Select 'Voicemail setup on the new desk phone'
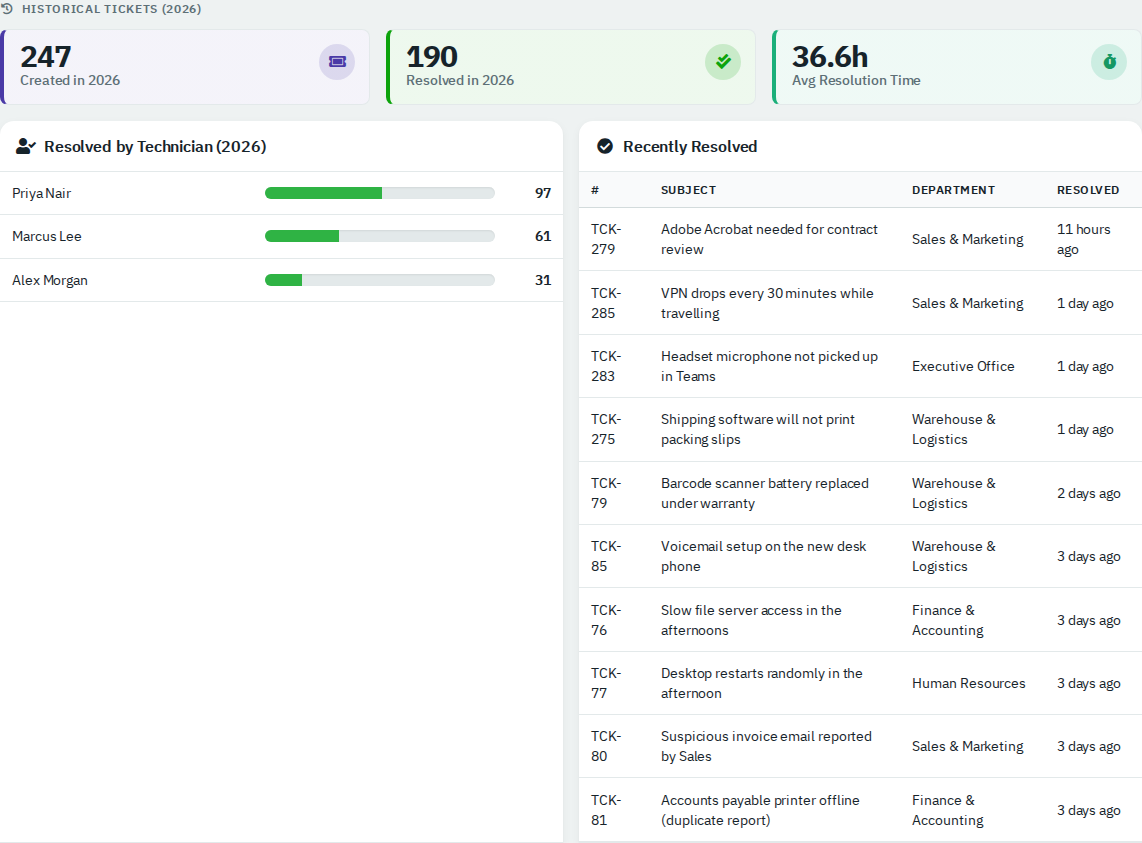This screenshot has width=1142, height=843. [763, 556]
